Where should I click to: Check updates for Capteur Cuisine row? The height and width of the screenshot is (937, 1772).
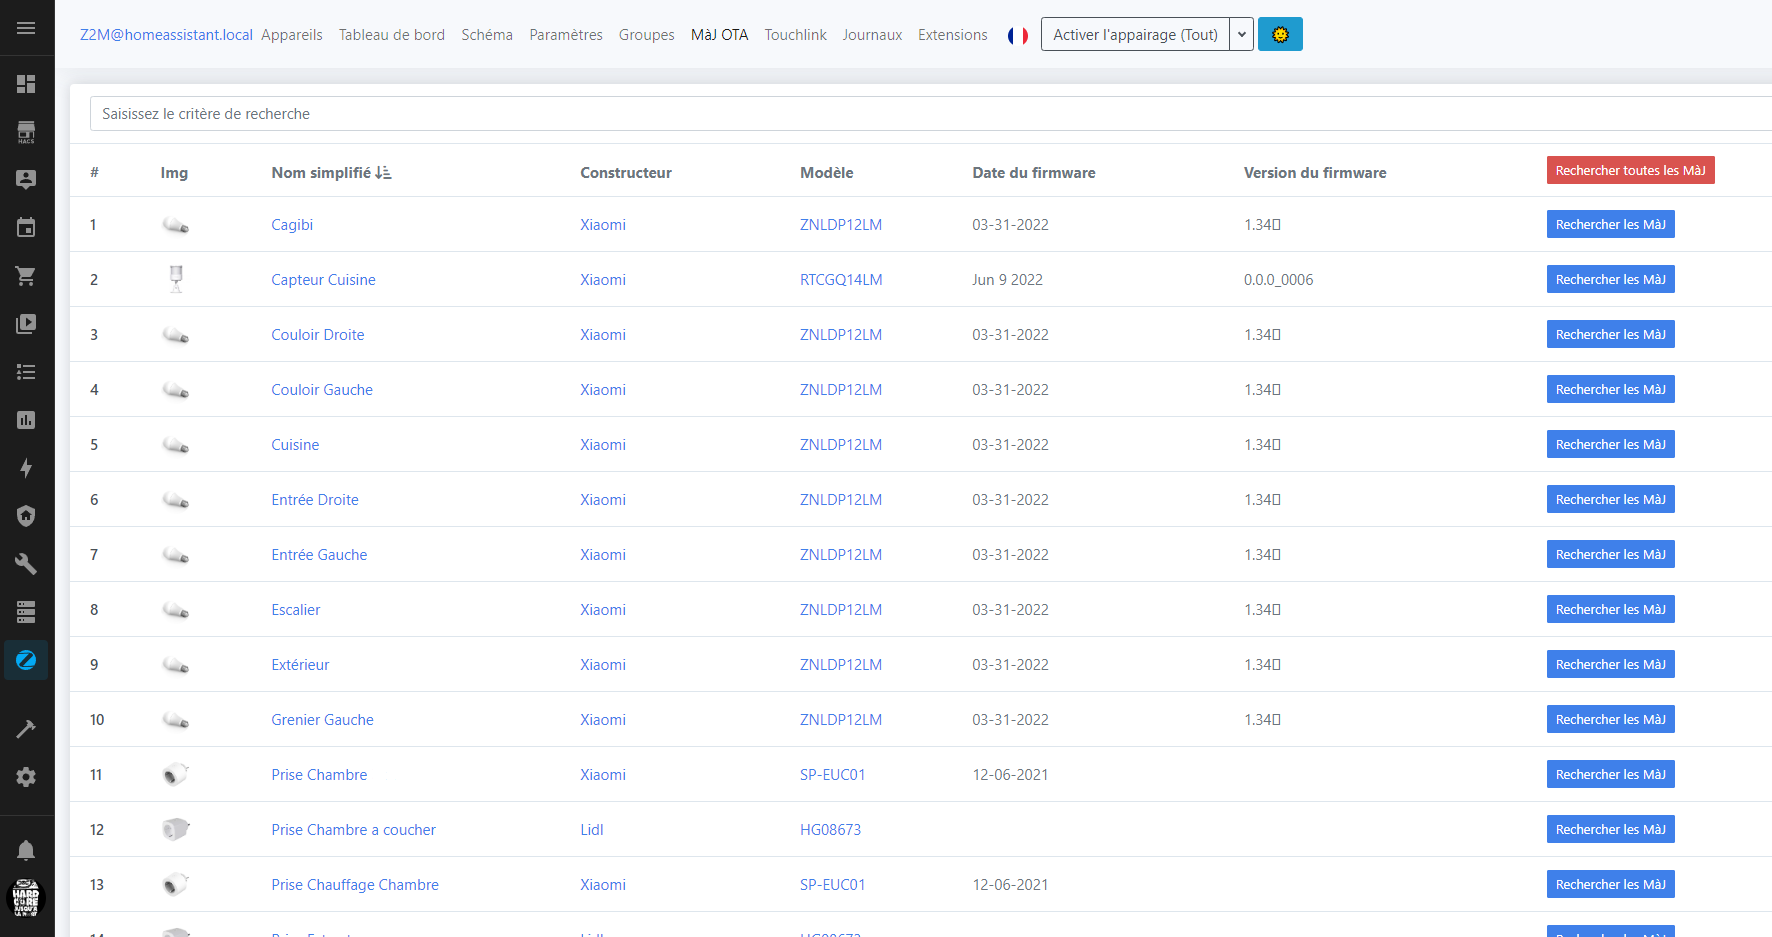click(1610, 280)
